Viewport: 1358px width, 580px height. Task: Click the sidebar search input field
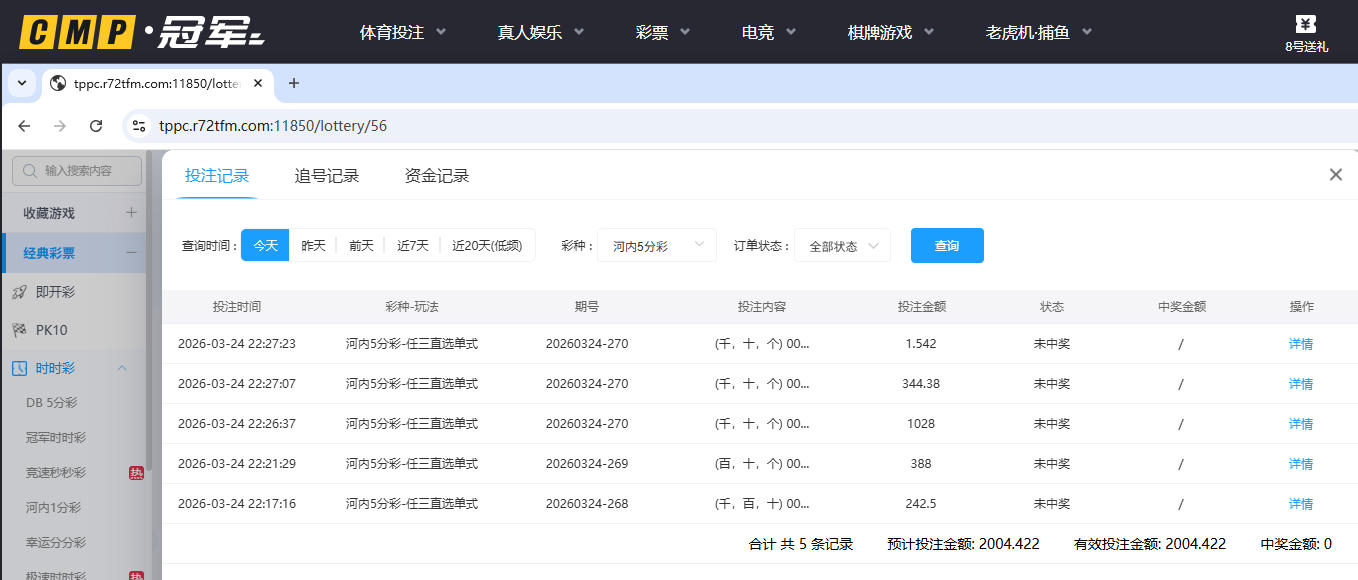pyautogui.click(x=77, y=171)
